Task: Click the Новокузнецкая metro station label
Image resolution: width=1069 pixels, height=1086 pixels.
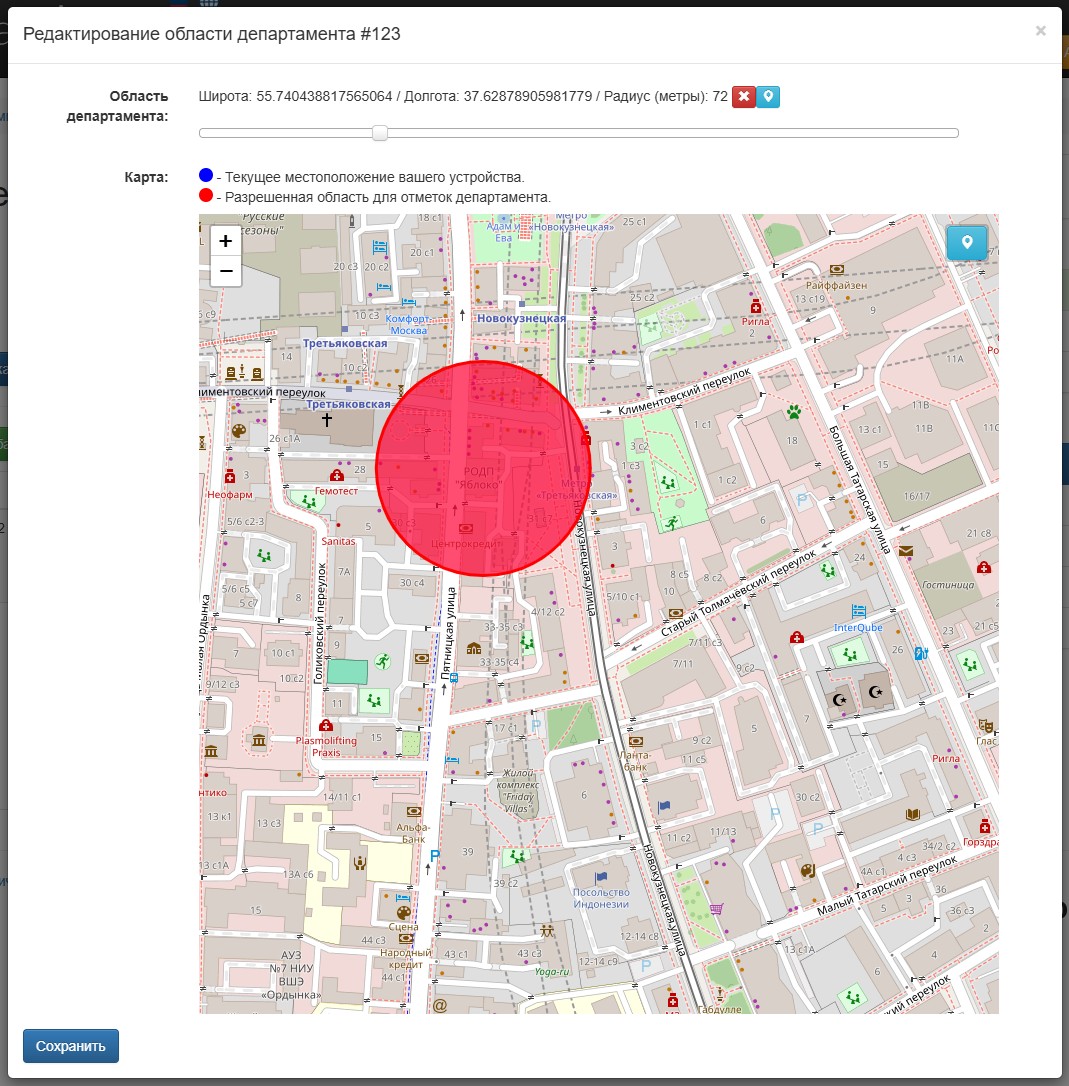Action: pos(520,318)
